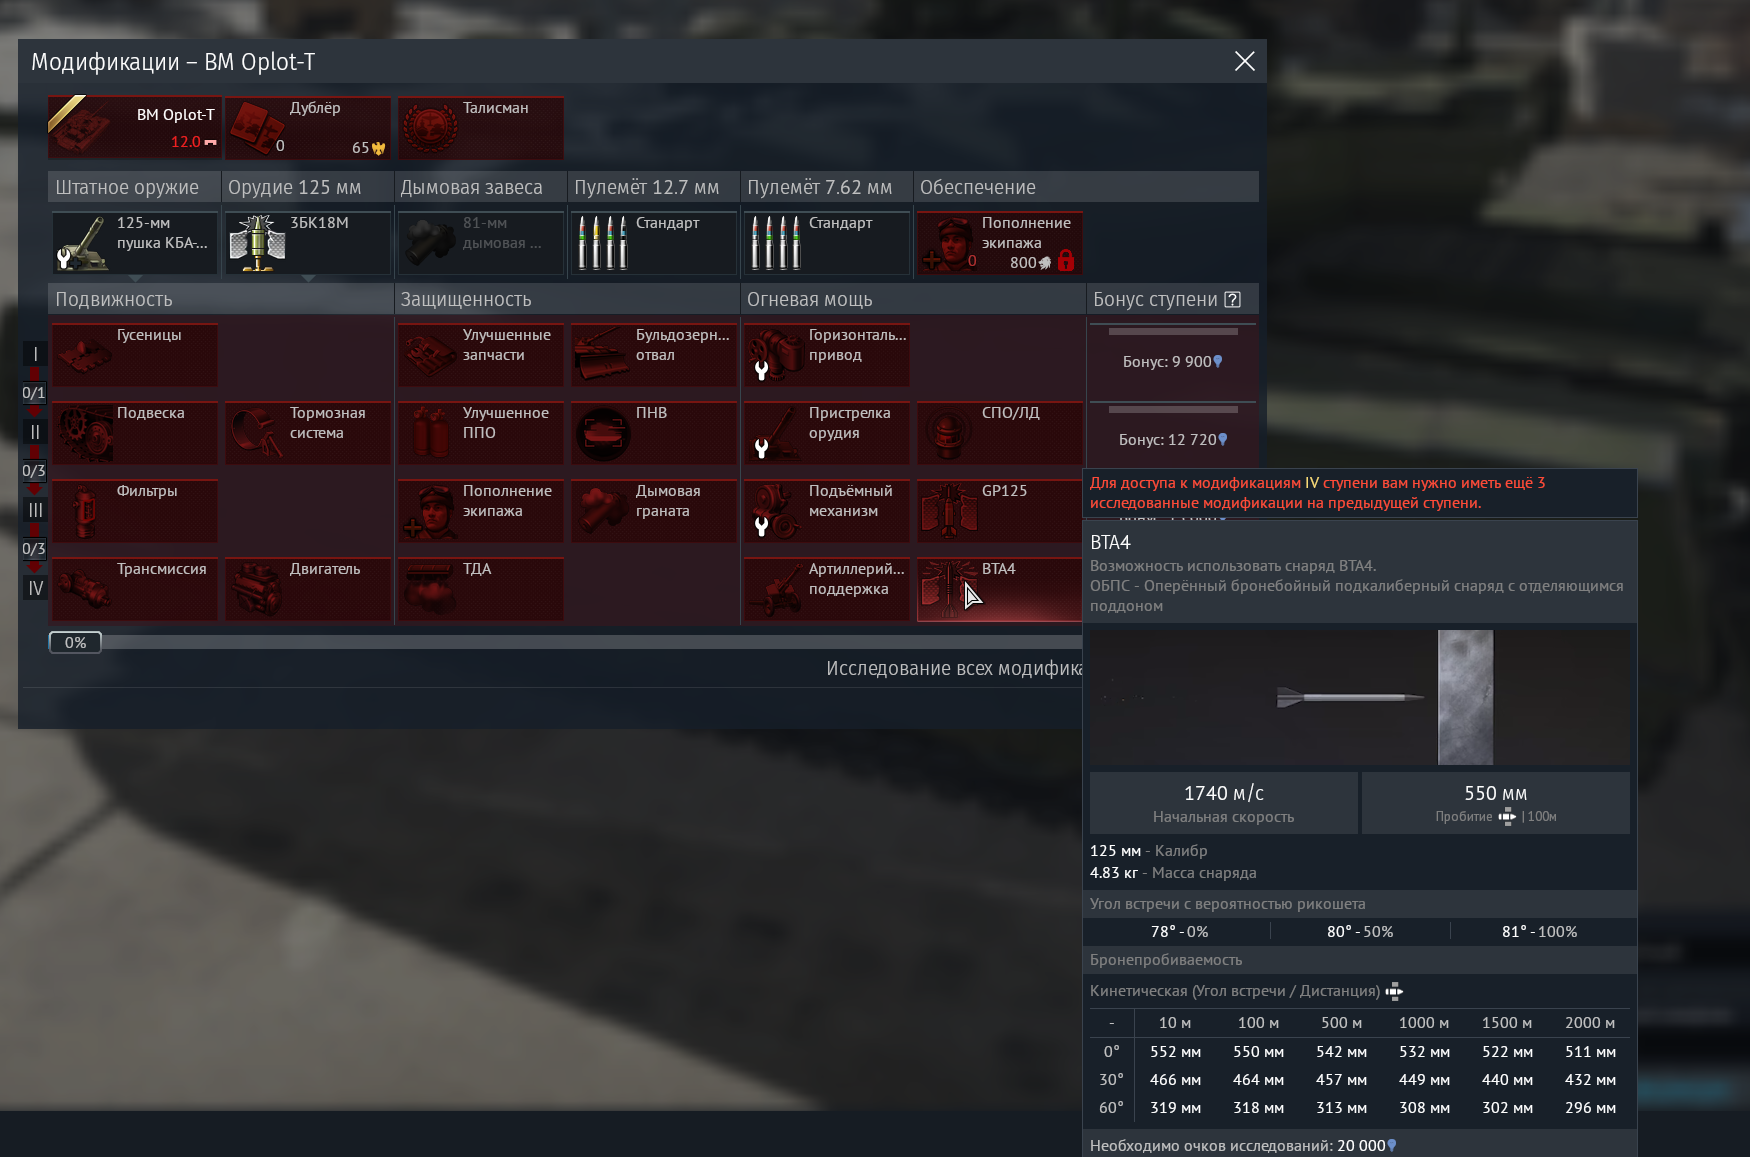Image resolution: width=1750 pixels, height=1157 pixels.
Task: Pick the Дымовая граната modification
Action: coord(654,510)
